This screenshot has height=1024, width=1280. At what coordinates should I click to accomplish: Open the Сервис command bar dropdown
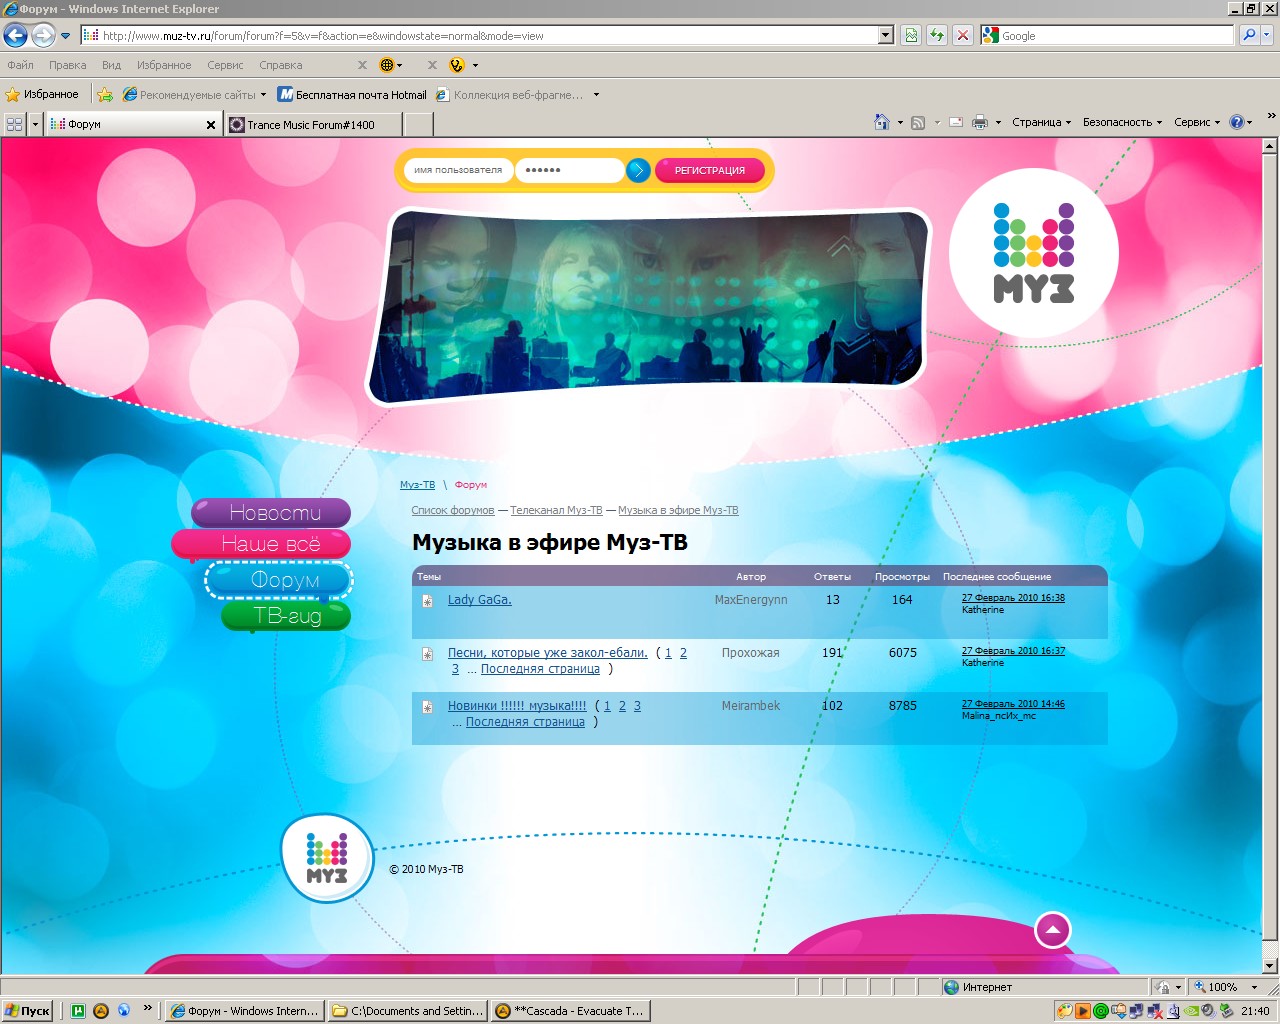point(1197,122)
